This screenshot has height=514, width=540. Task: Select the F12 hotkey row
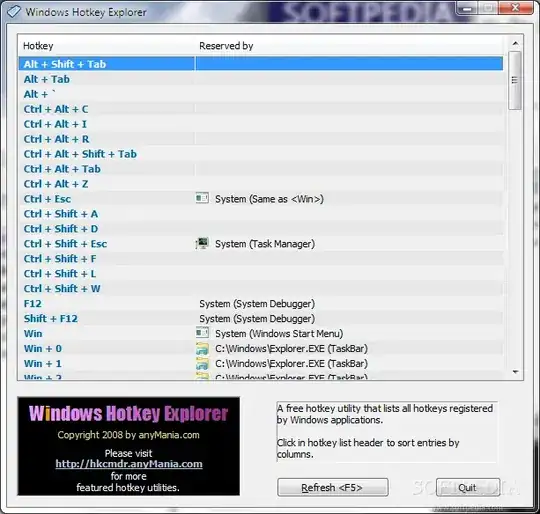(x=261, y=304)
